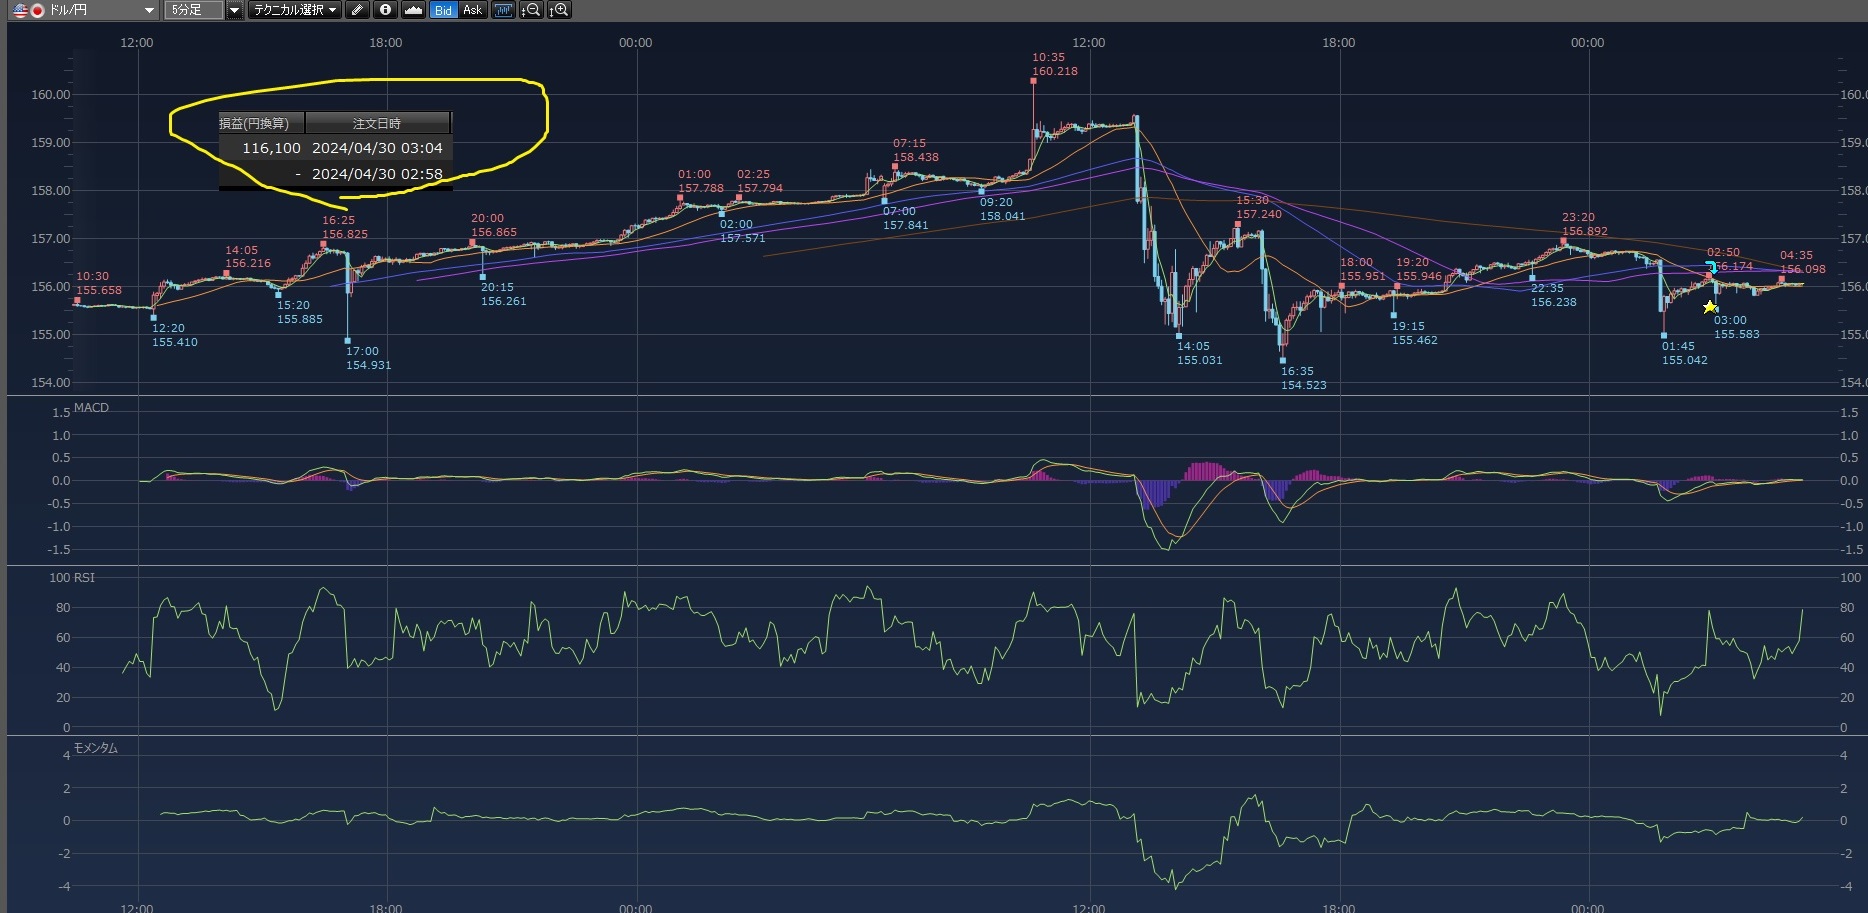The image size is (1868, 913).
Task: Click the pencil drawing tool icon
Action: [357, 10]
